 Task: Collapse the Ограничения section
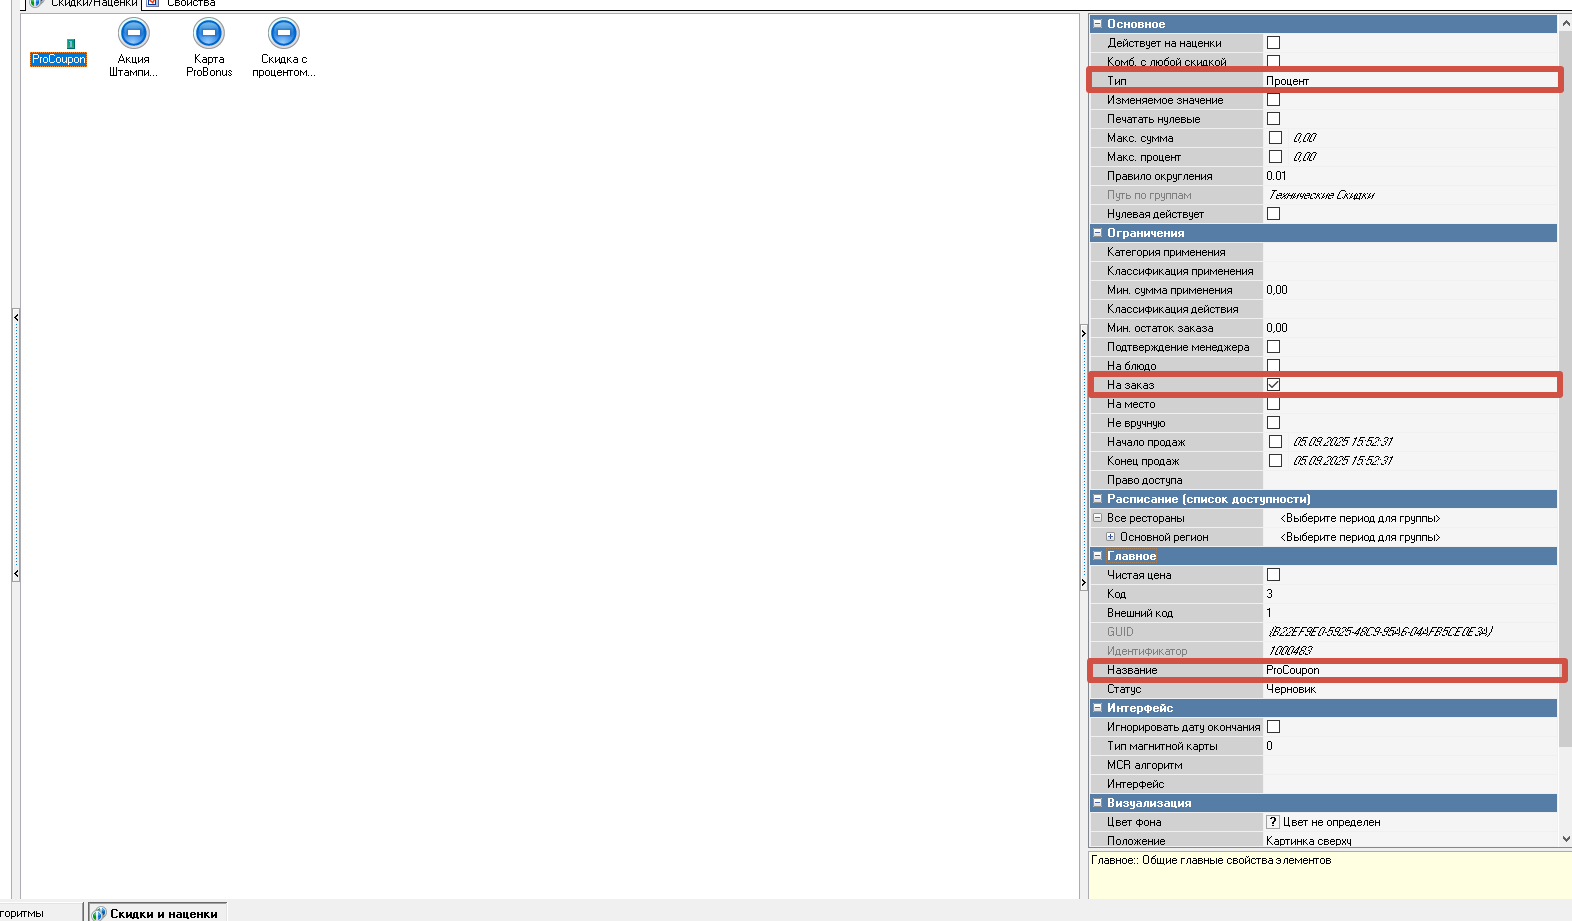[x=1097, y=233]
